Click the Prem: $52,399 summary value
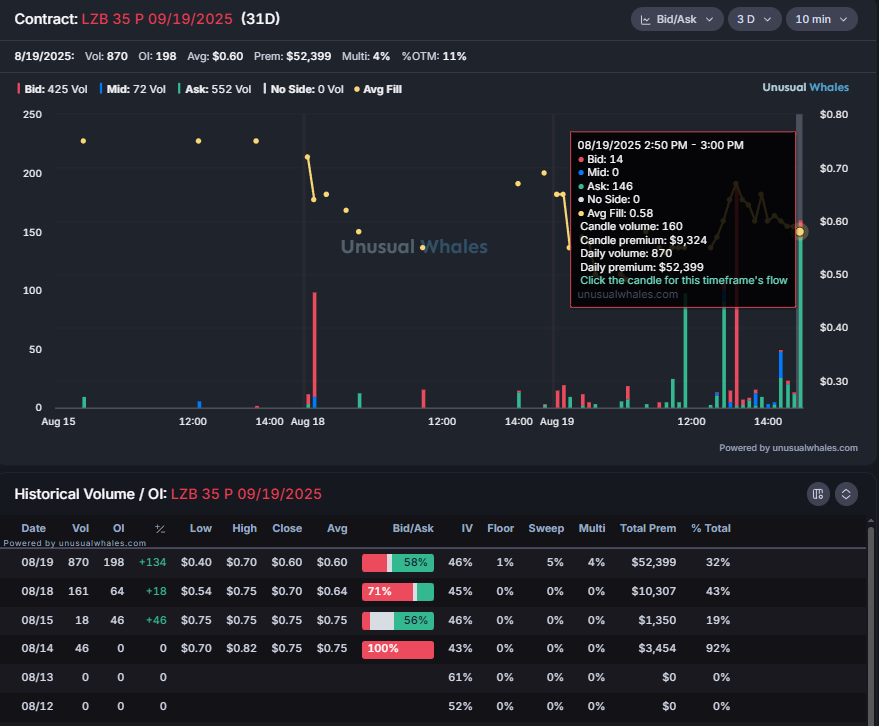 [292, 56]
